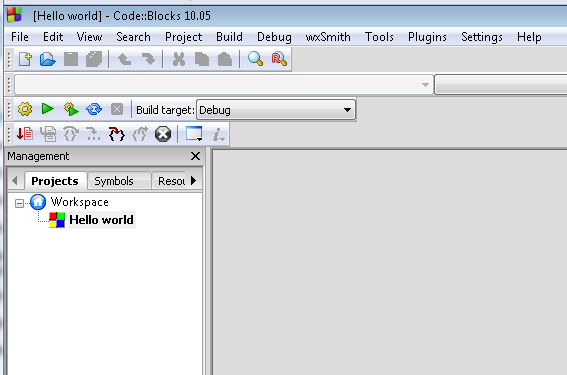
Task: Click the Open file folder icon
Action: [48, 59]
